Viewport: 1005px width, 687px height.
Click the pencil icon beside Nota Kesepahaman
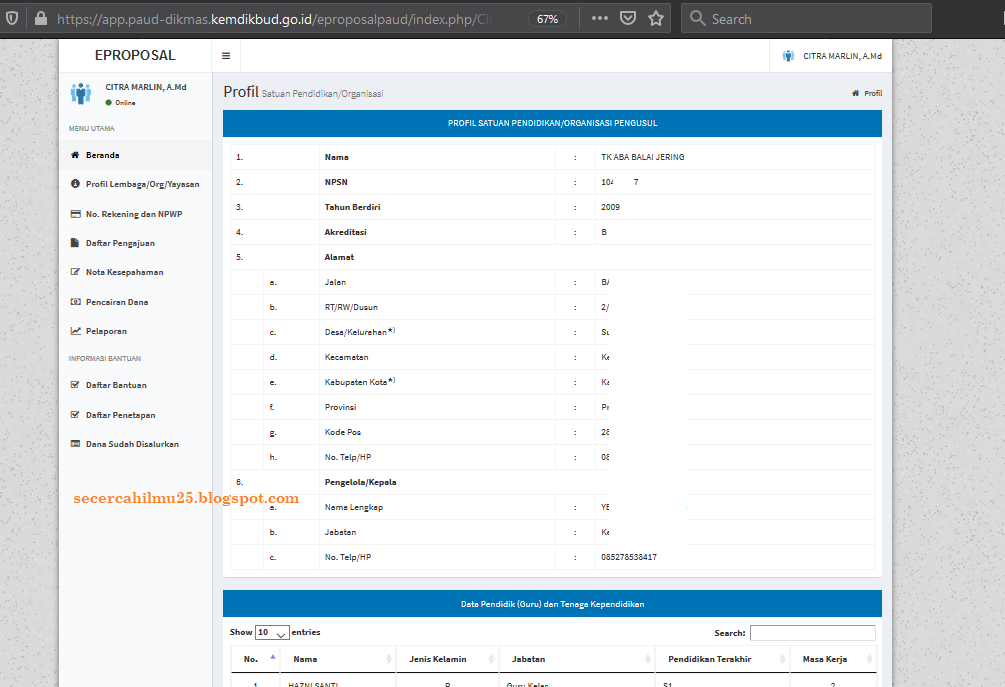coord(75,271)
